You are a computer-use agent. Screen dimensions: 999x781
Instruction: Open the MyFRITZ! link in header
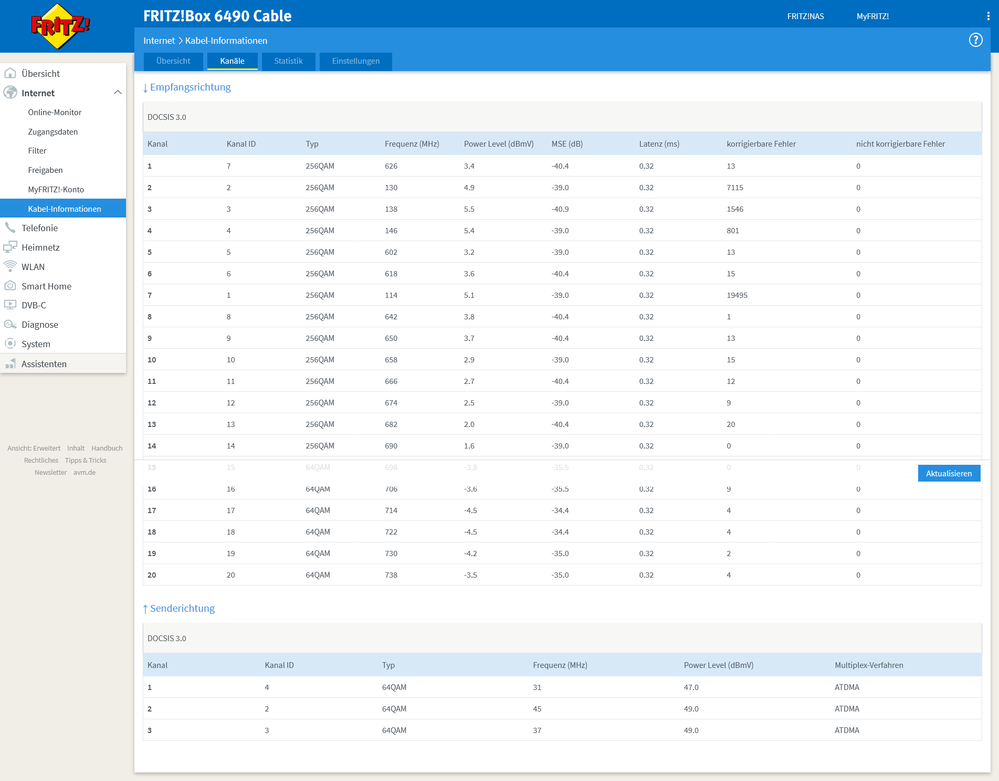click(872, 16)
